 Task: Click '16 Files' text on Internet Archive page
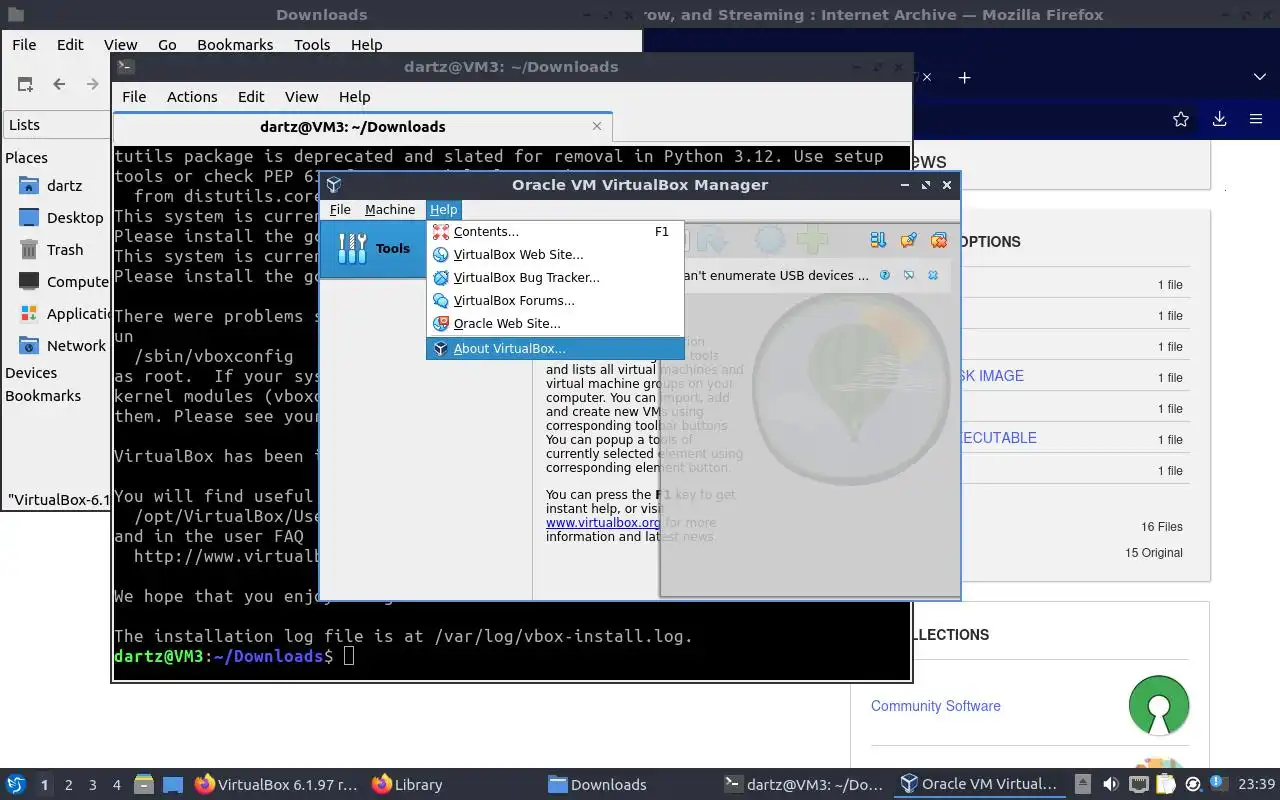pyautogui.click(x=1161, y=526)
